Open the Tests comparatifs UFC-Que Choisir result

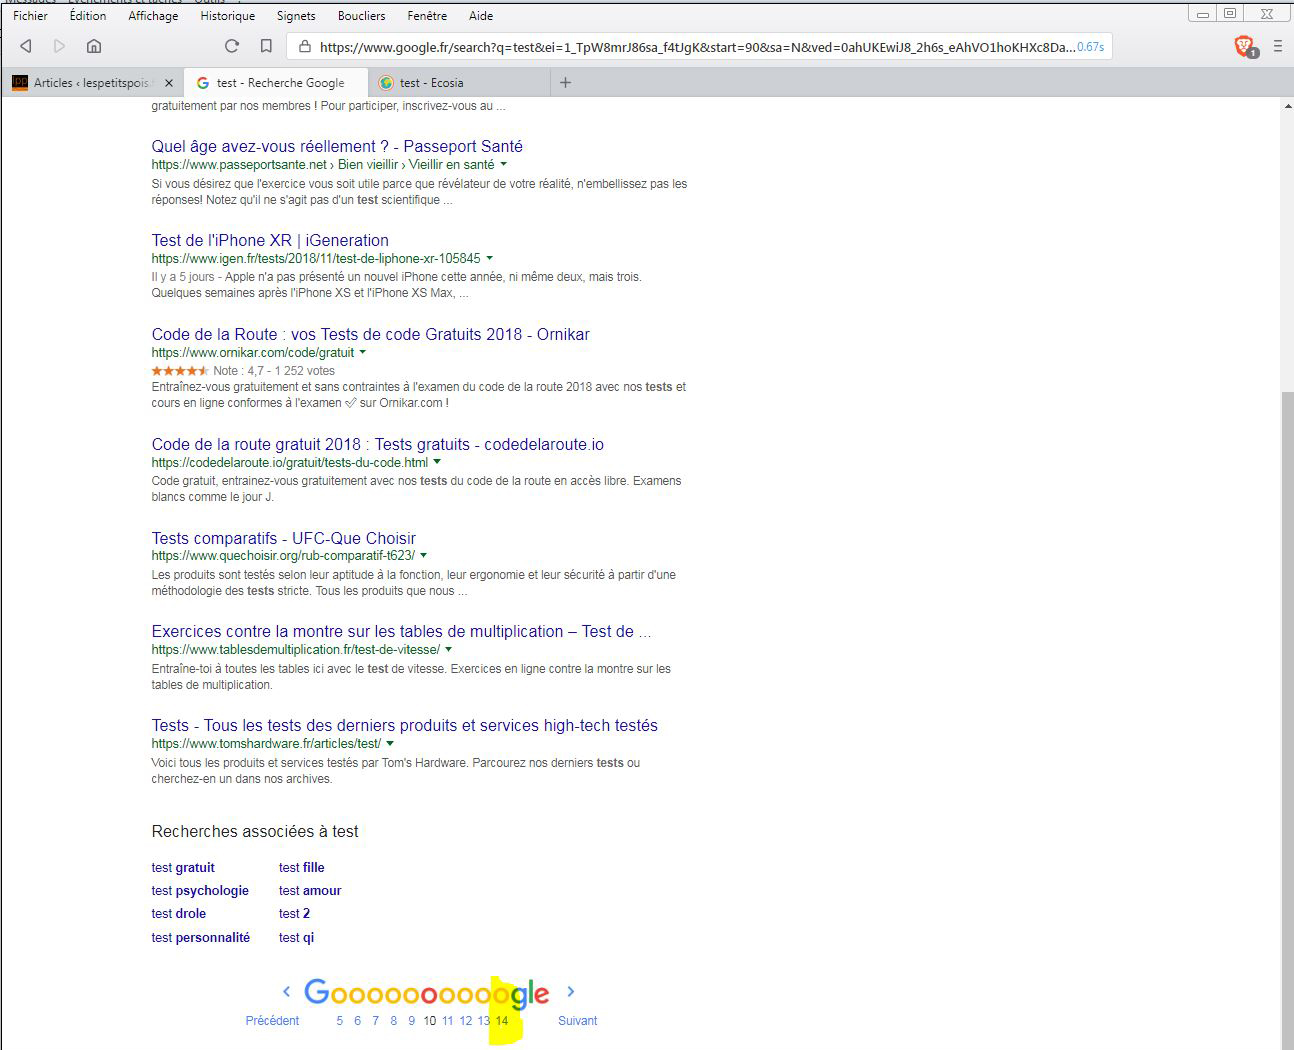tap(283, 538)
